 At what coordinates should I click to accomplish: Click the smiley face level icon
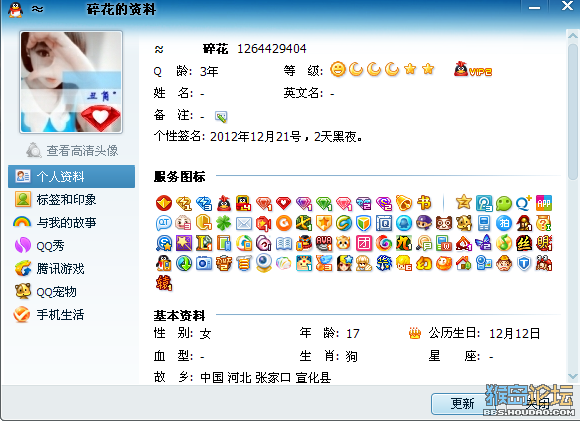337,69
